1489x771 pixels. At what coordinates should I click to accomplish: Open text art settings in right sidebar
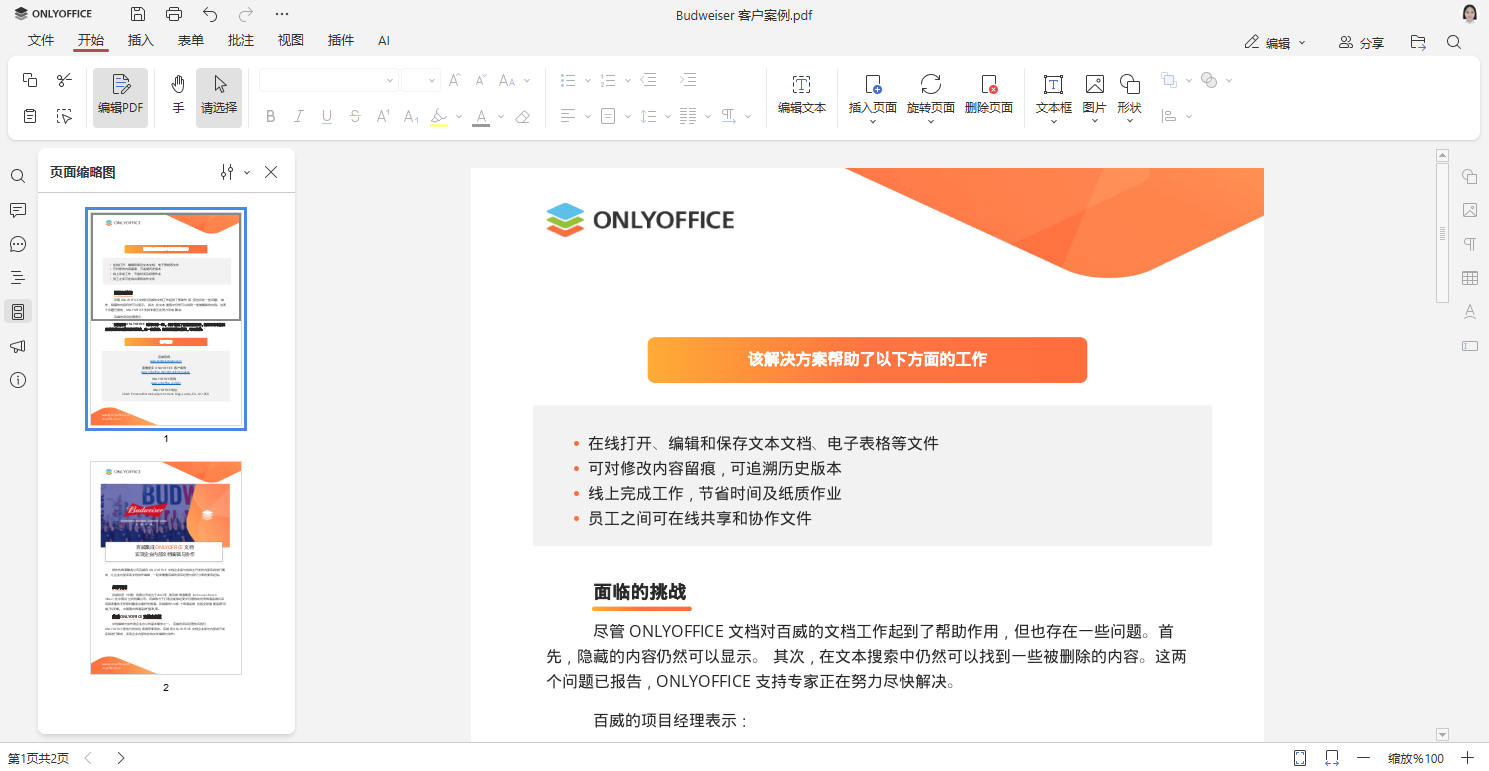click(1470, 312)
